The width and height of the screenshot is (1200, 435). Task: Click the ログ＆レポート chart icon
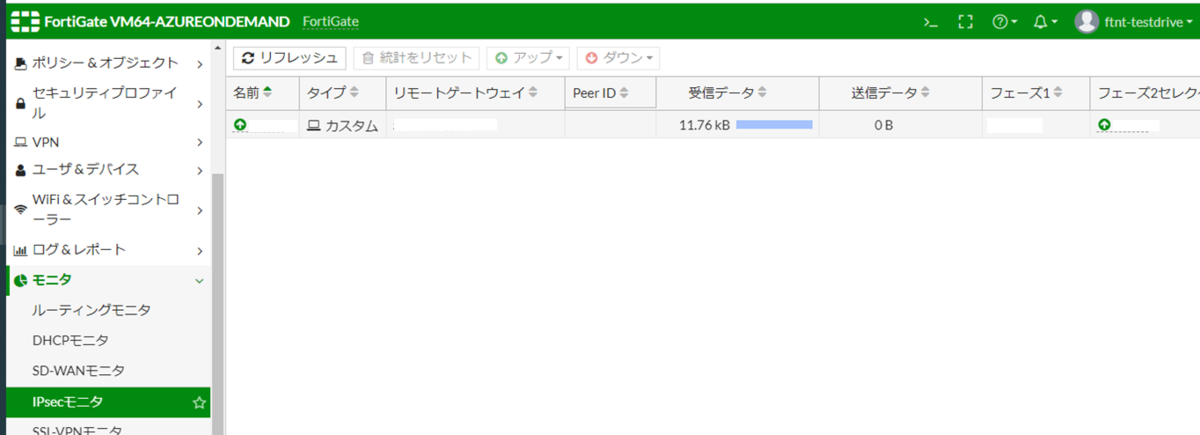pos(20,250)
